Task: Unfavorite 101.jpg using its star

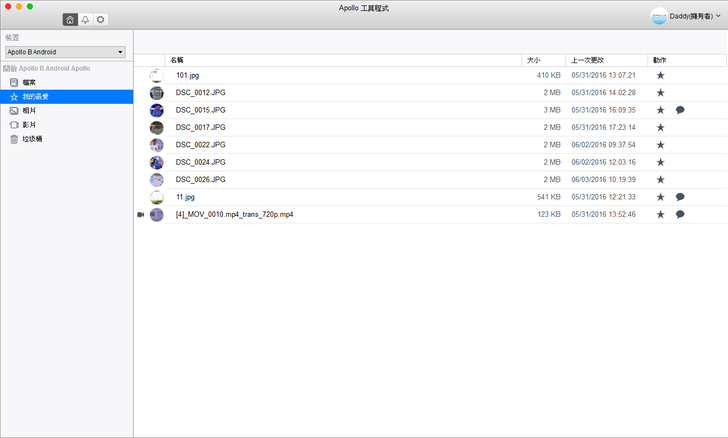Action: 660,75
